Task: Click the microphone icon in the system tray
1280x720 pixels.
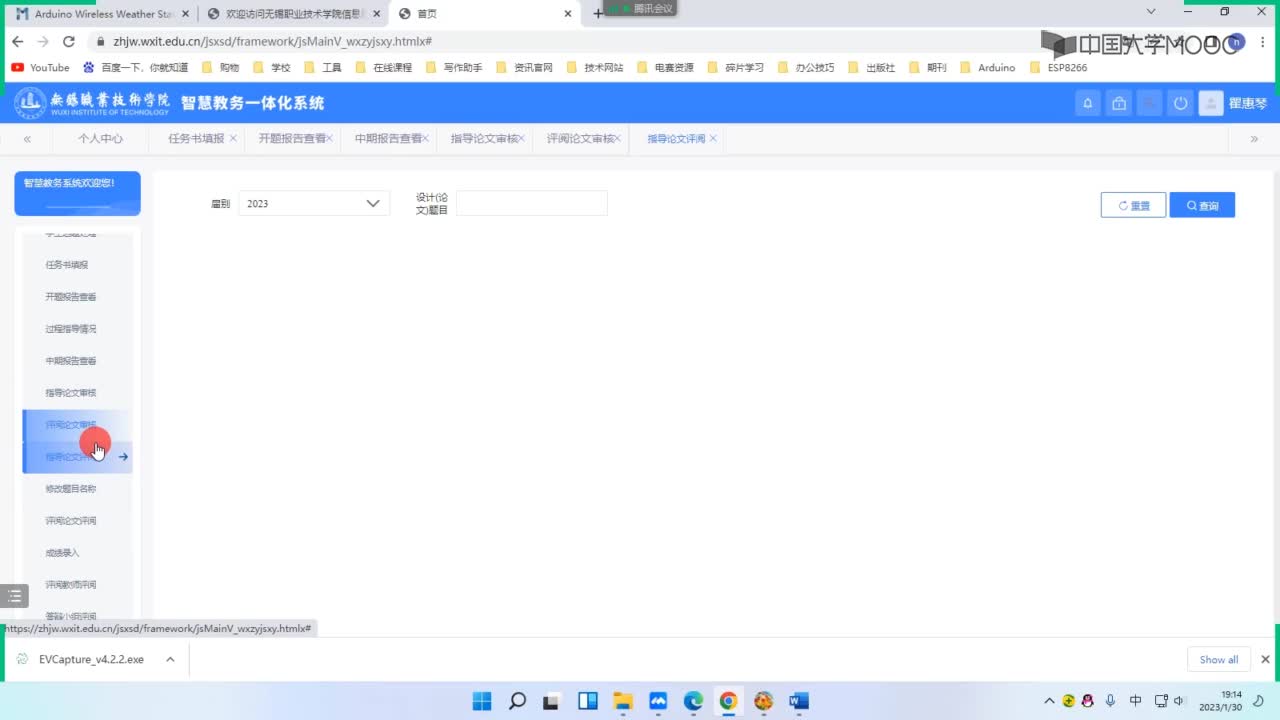Action: coord(1110,701)
